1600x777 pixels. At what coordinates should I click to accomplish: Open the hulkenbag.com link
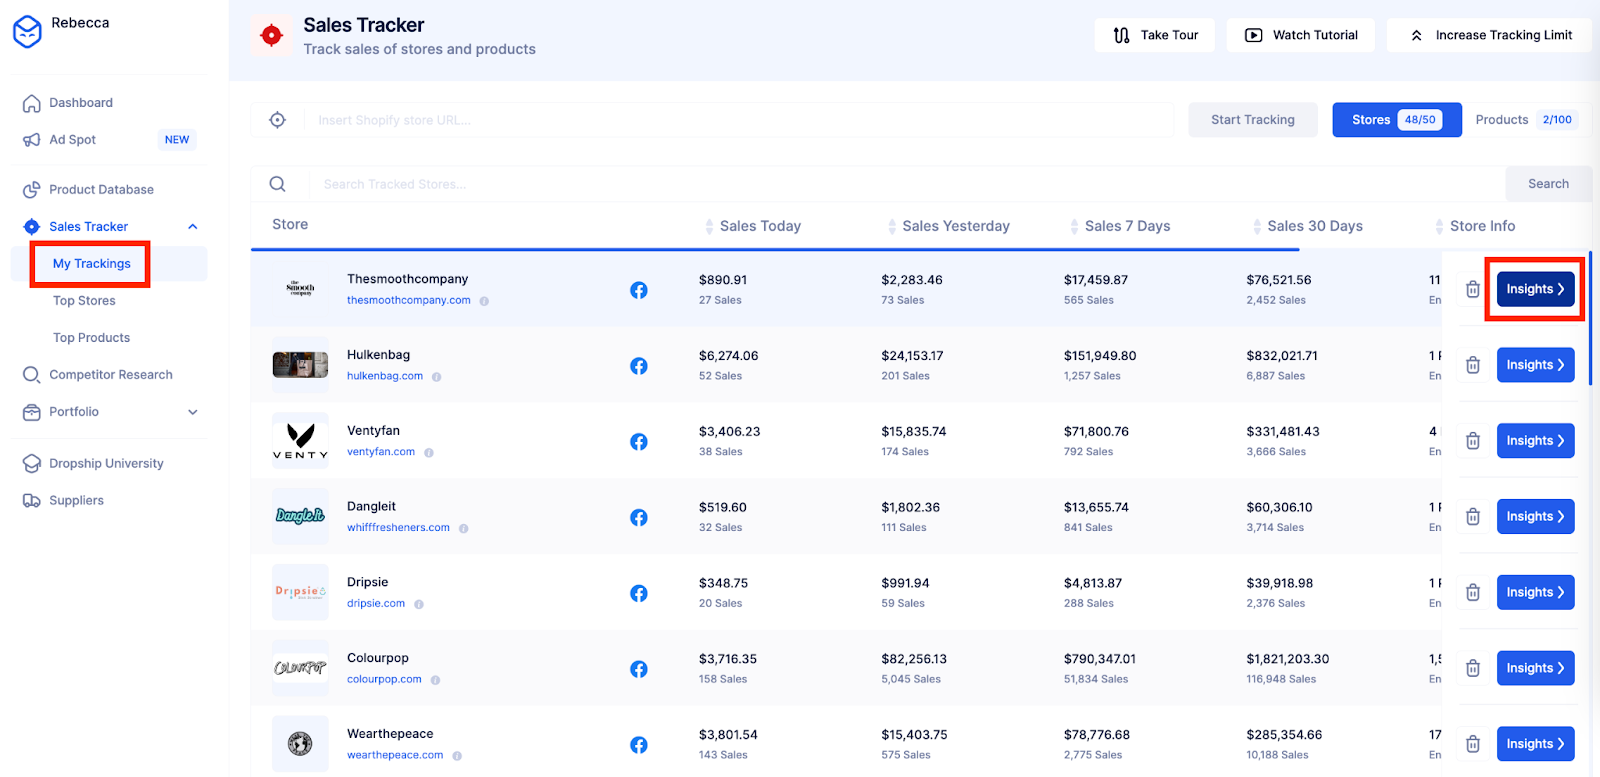(x=385, y=377)
